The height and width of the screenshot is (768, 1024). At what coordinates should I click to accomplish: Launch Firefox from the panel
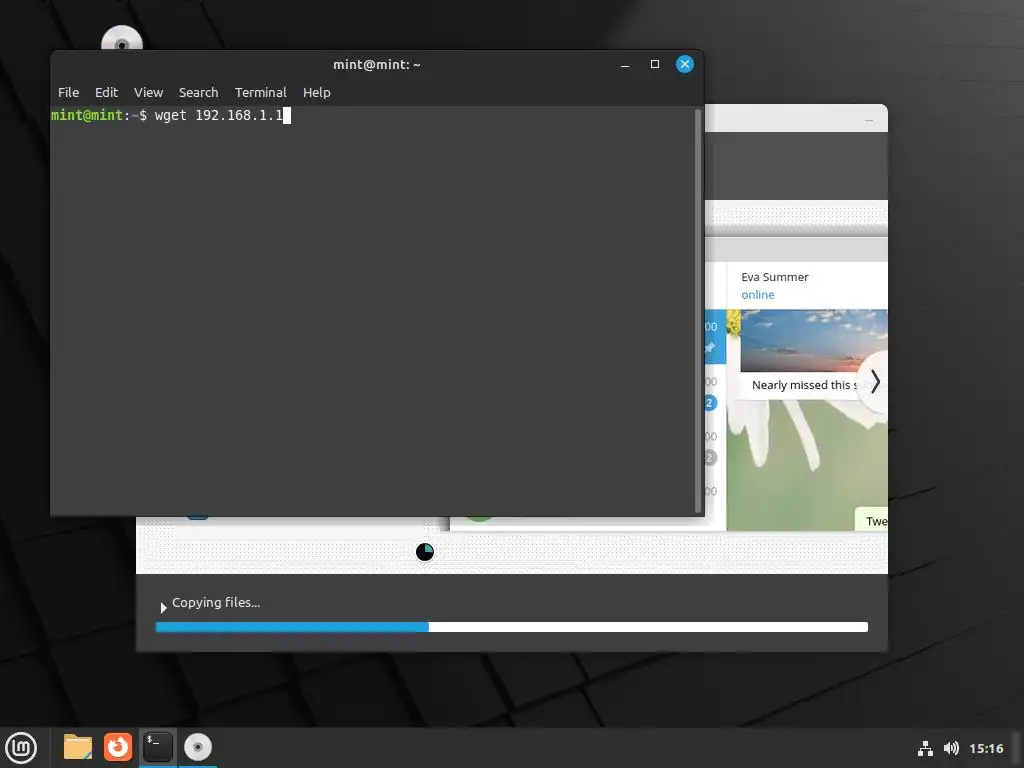pyautogui.click(x=118, y=747)
